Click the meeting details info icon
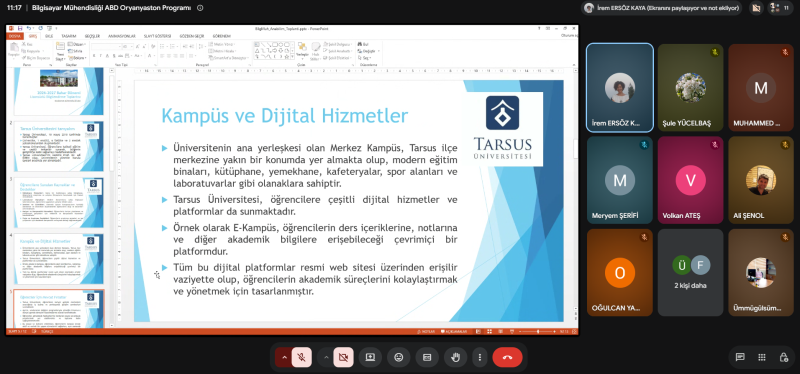Image resolution: width=800 pixels, height=374 pixels. tap(200, 8)
